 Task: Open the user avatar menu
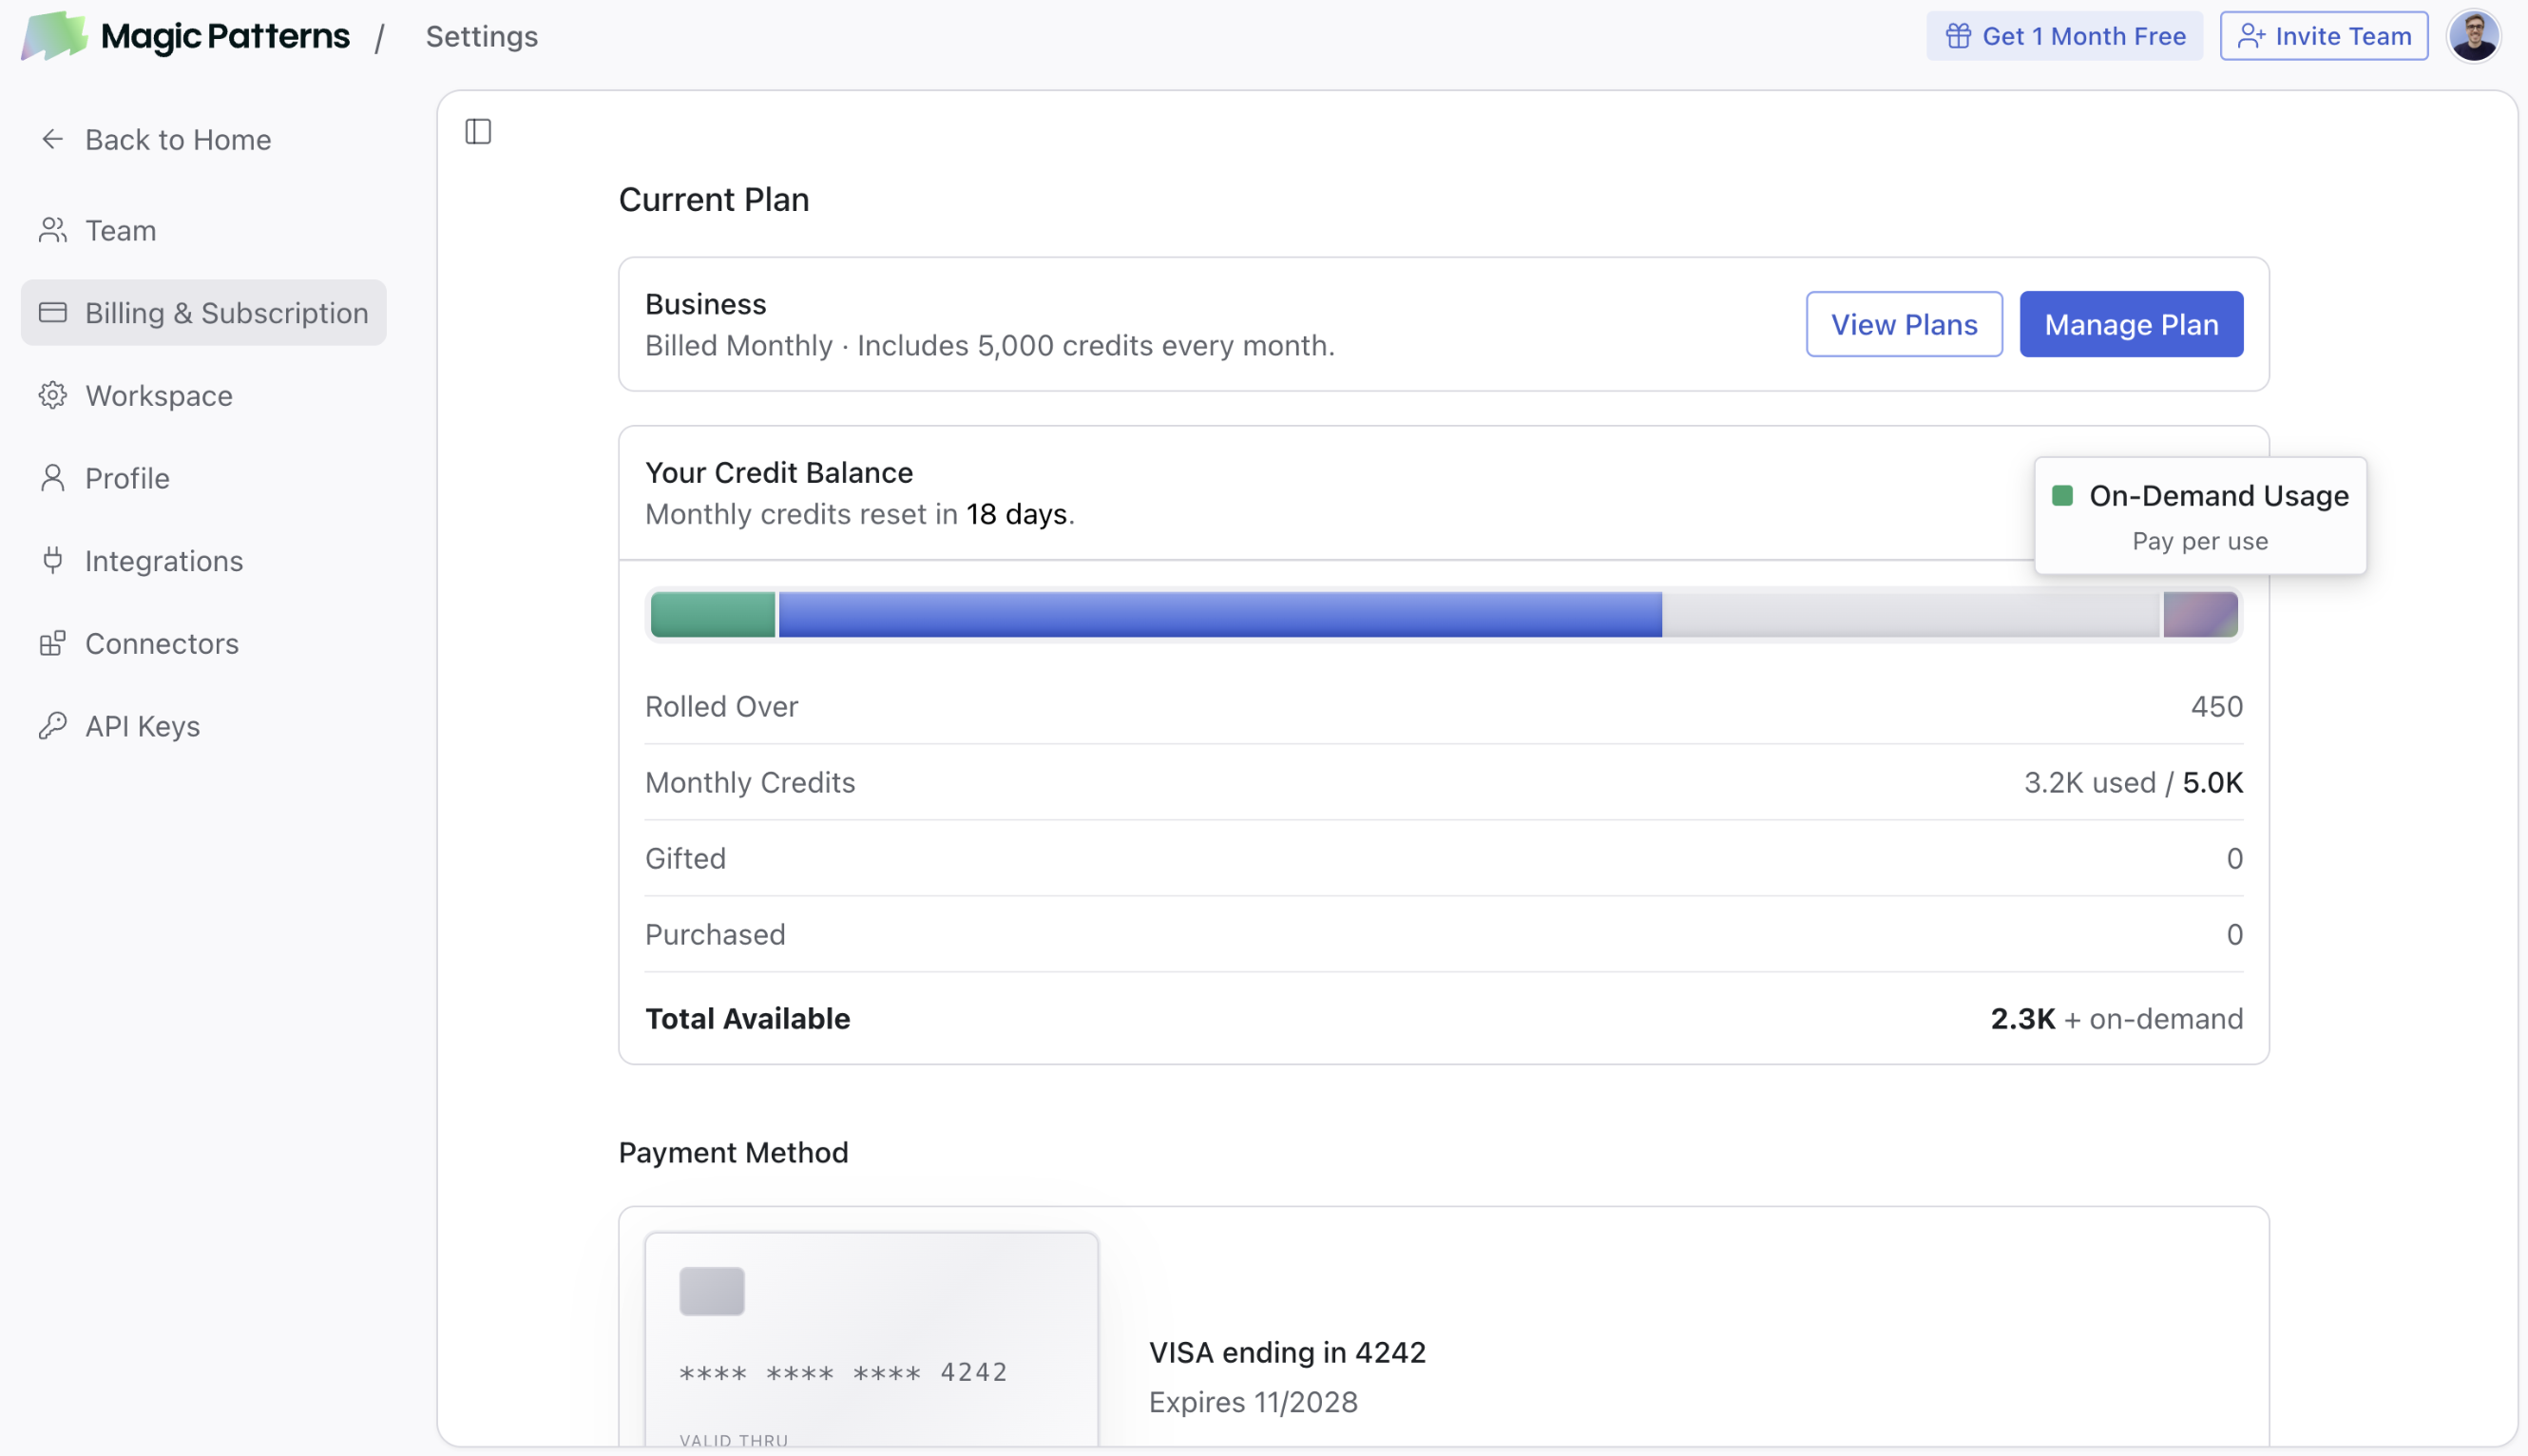tap(2473, 36)
